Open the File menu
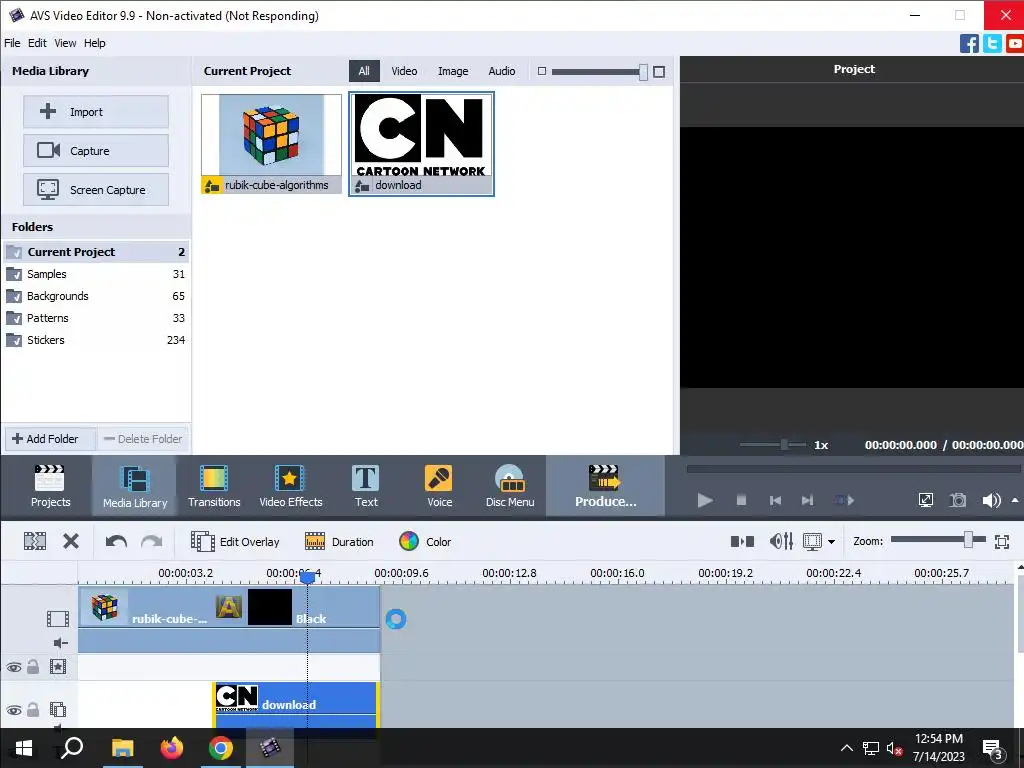 pyautogui.click(x=12, y=43)
